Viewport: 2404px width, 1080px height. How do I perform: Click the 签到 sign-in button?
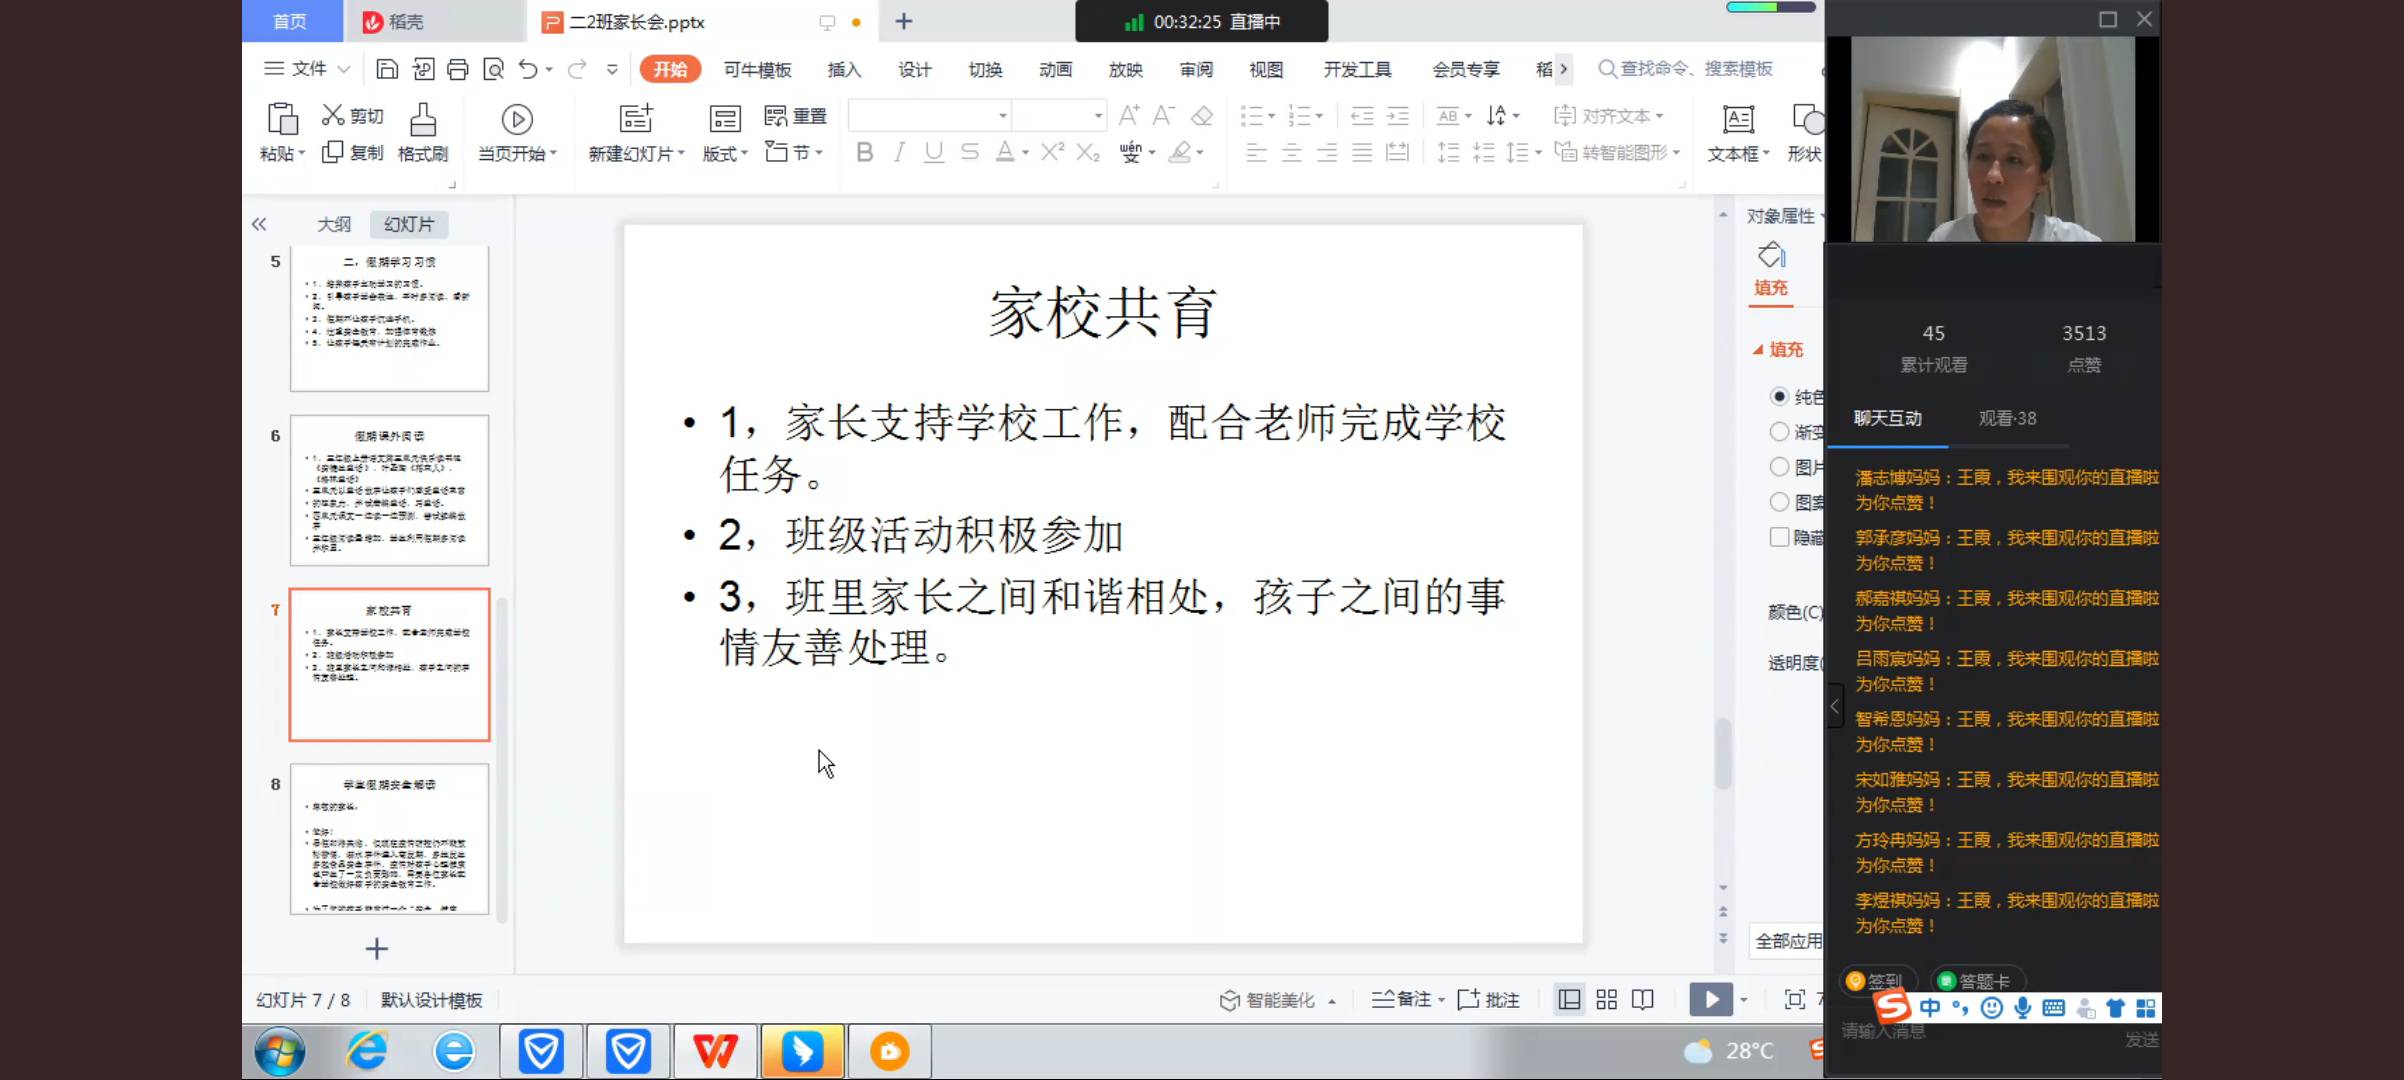[1878, 980]
